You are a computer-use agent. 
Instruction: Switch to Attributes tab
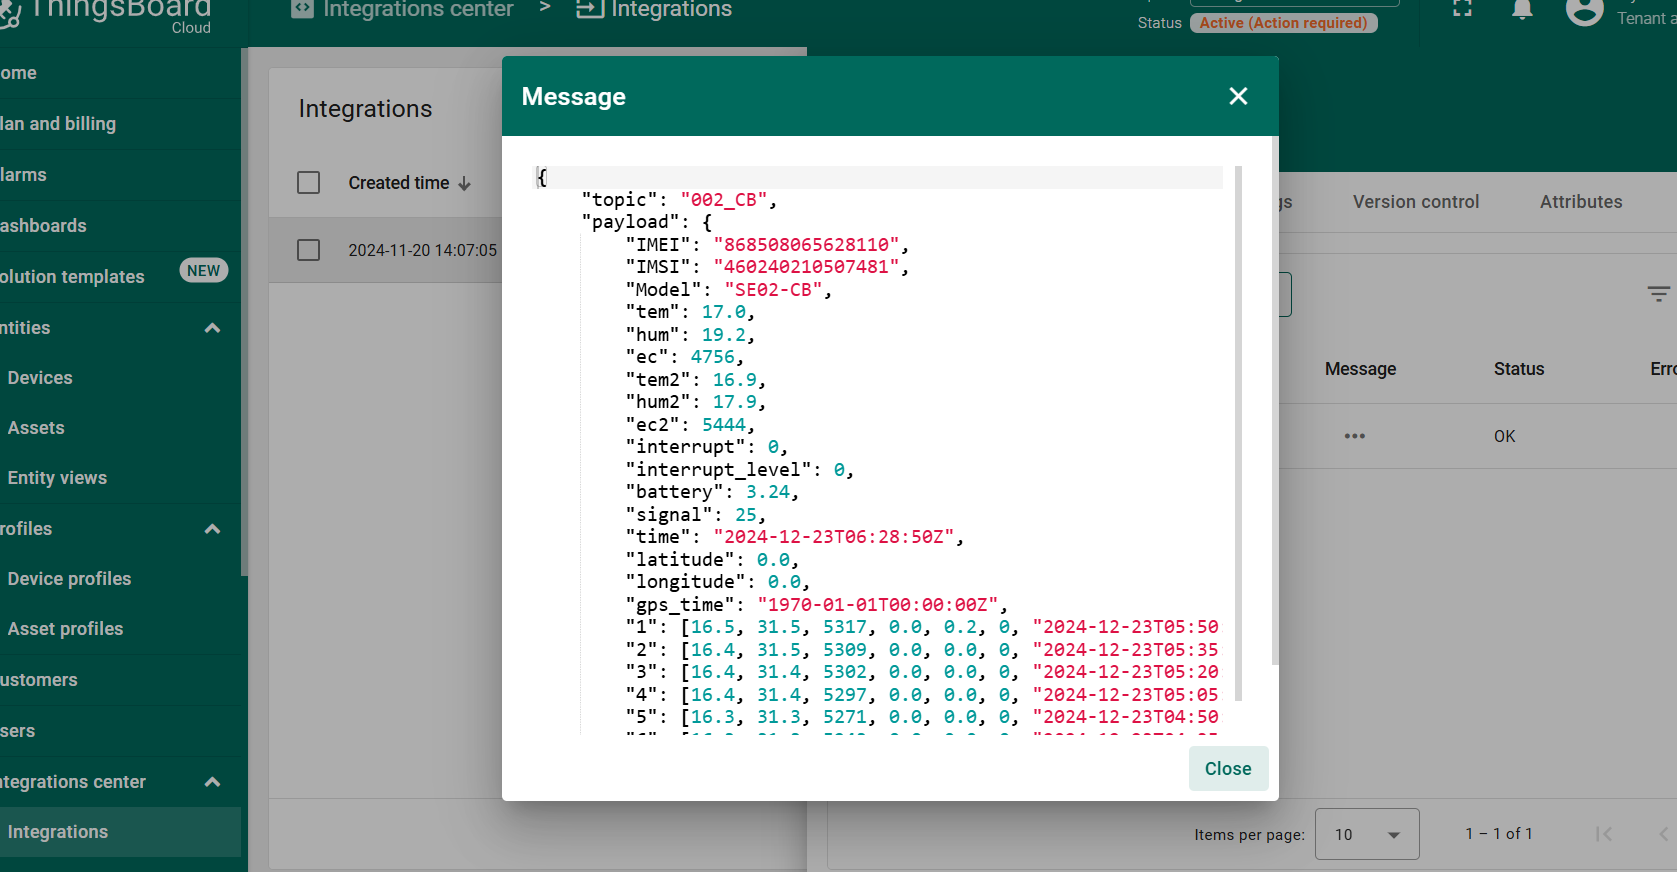pos(1581,202)
